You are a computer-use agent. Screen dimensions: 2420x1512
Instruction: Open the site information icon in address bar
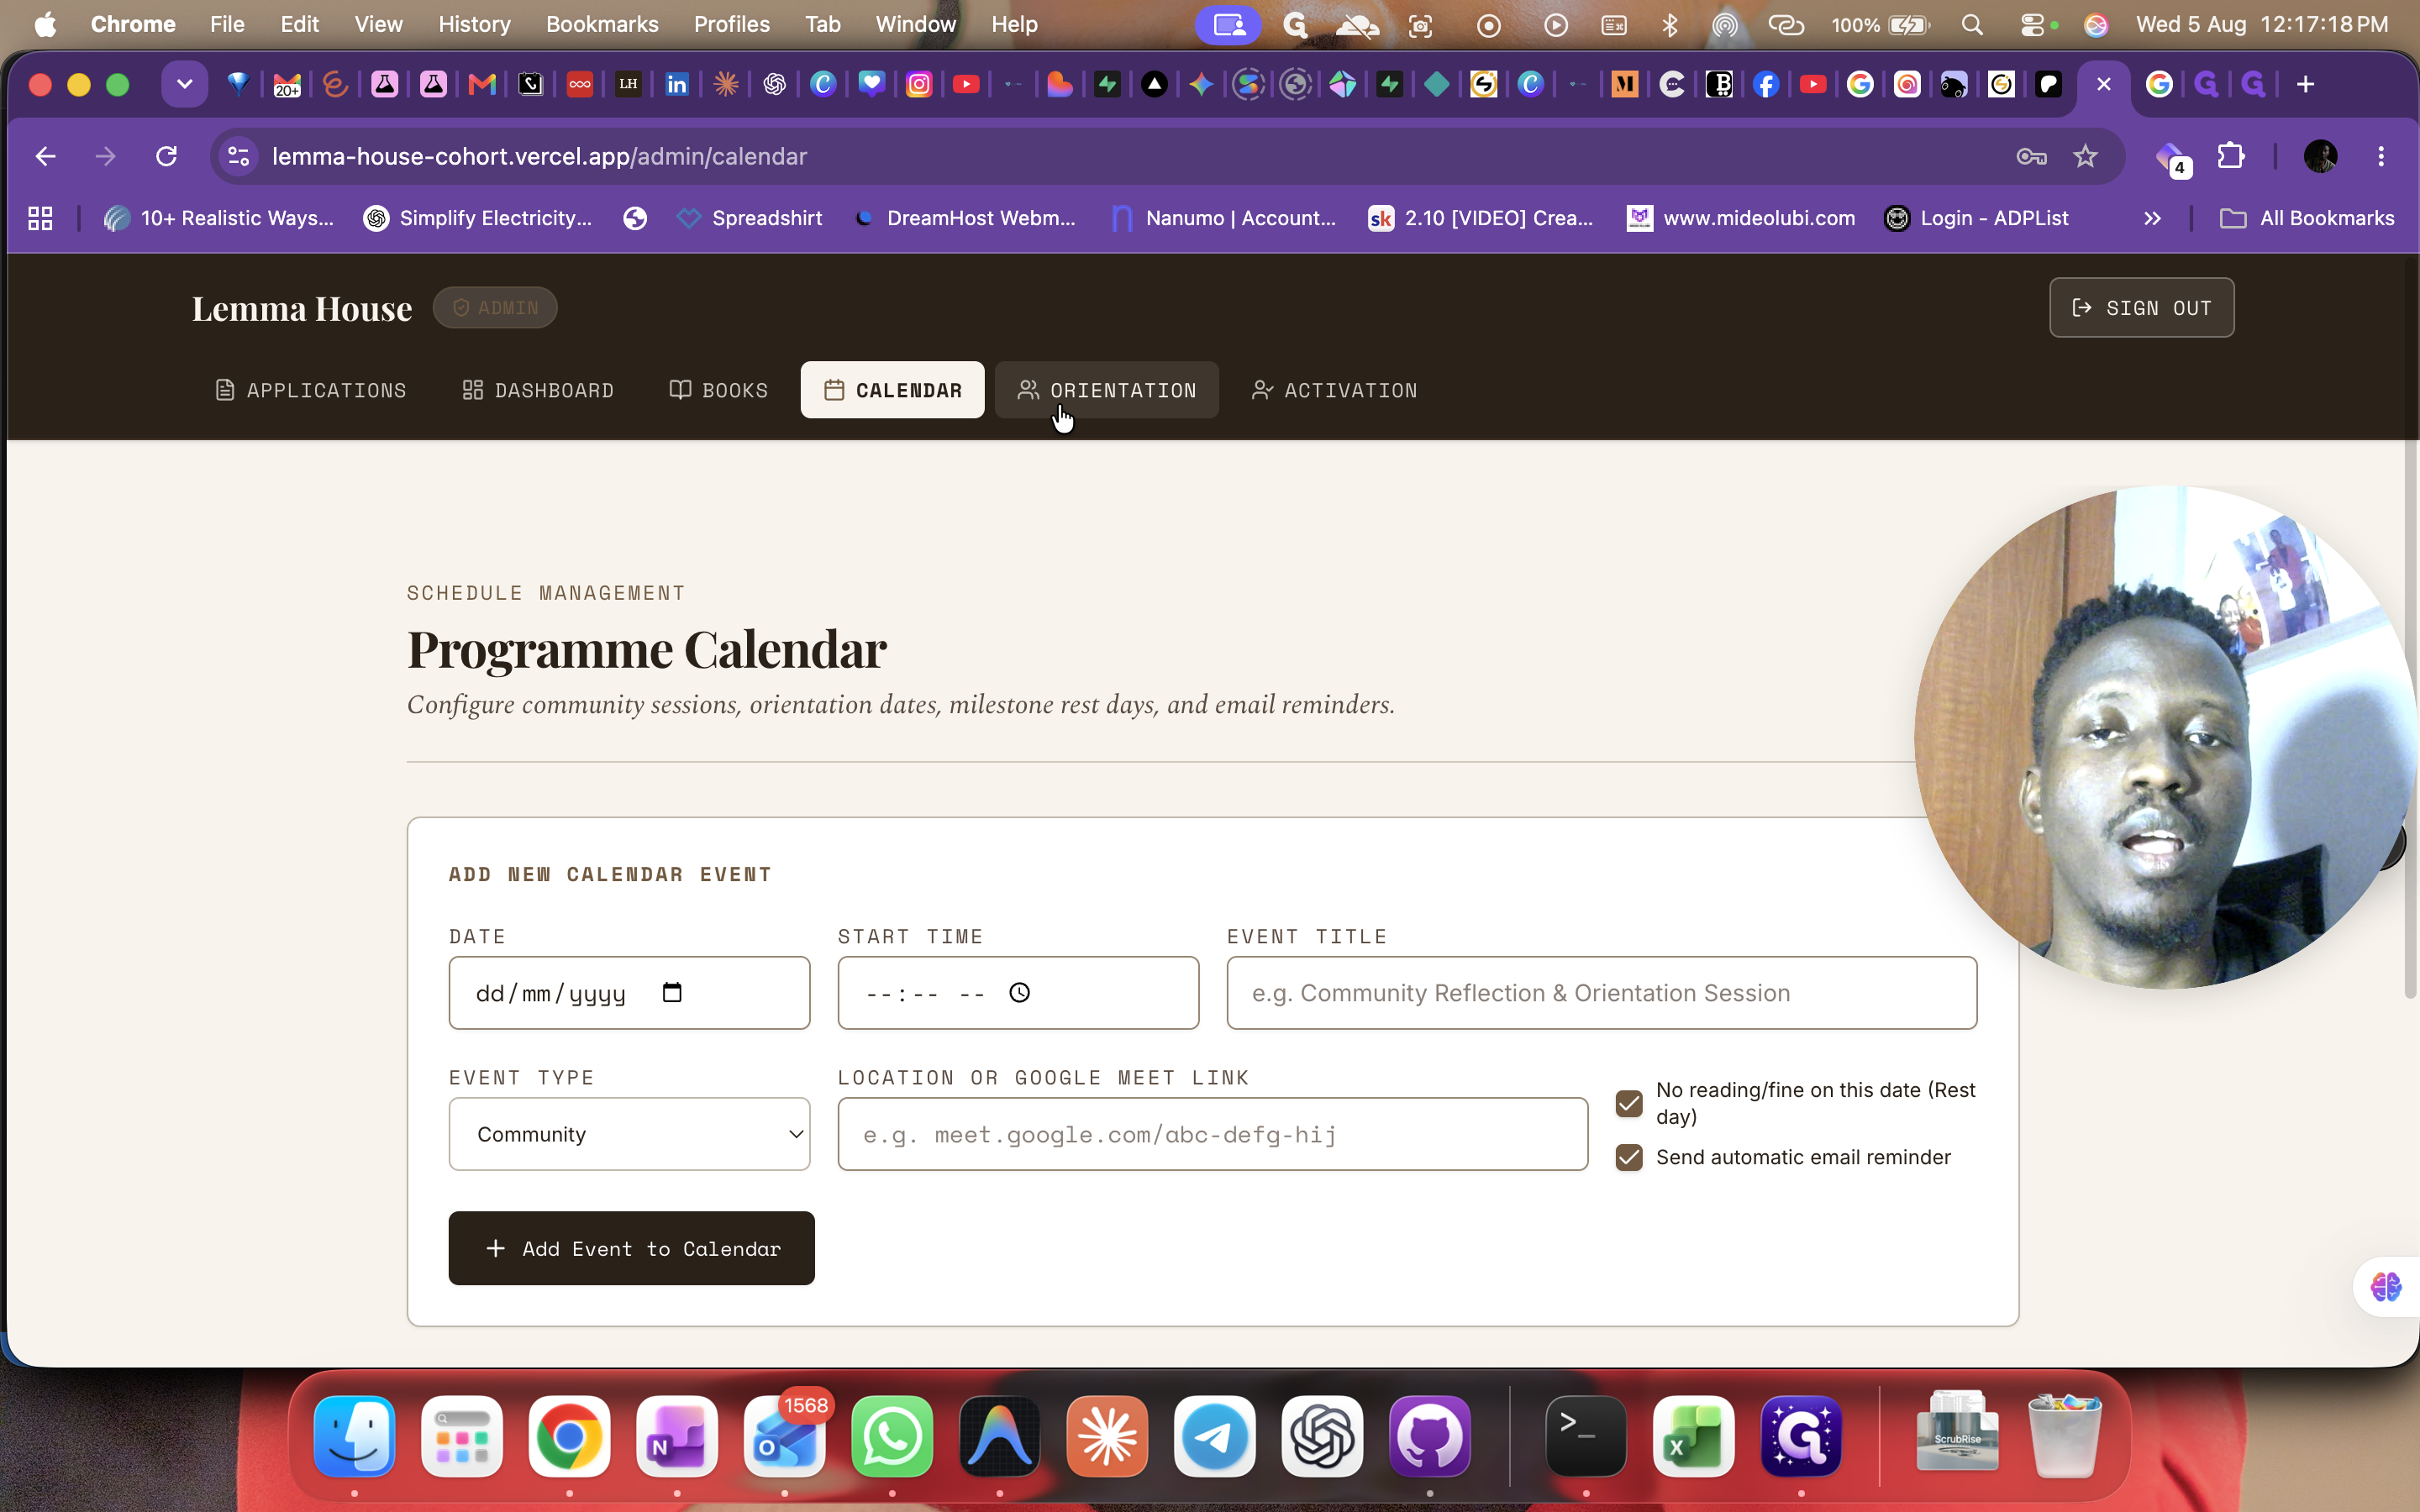239,156
